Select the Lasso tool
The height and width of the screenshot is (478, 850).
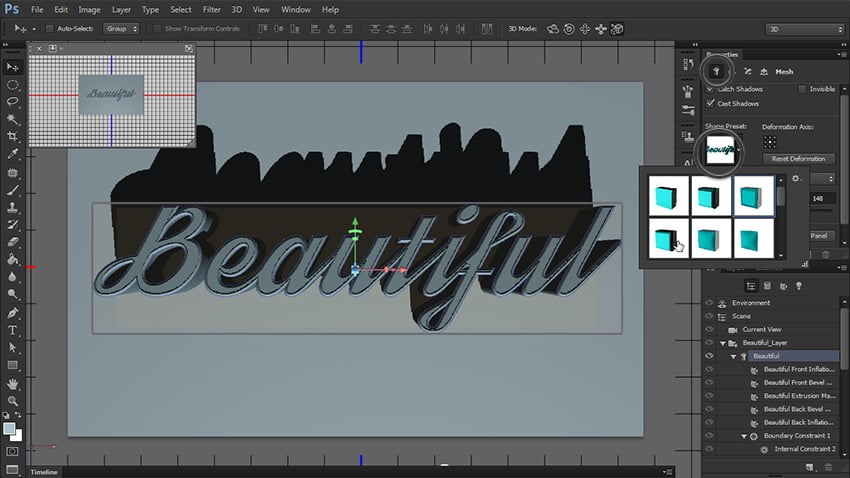(13, 101)
